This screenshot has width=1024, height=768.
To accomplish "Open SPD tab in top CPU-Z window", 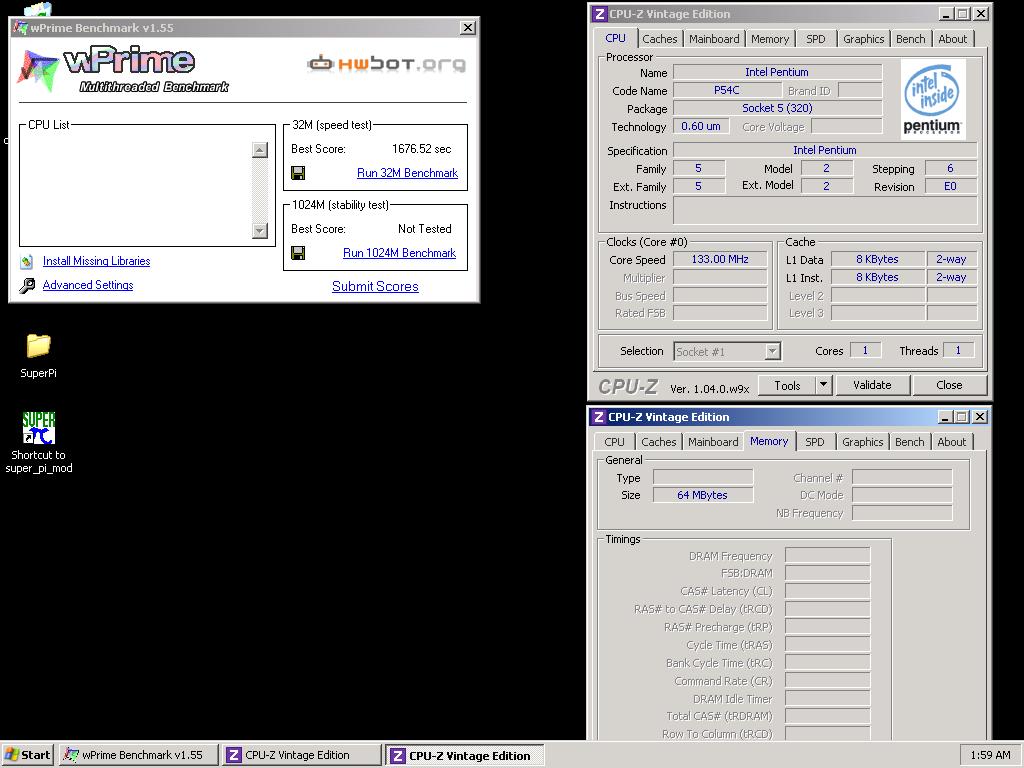I will coord(816,39).
